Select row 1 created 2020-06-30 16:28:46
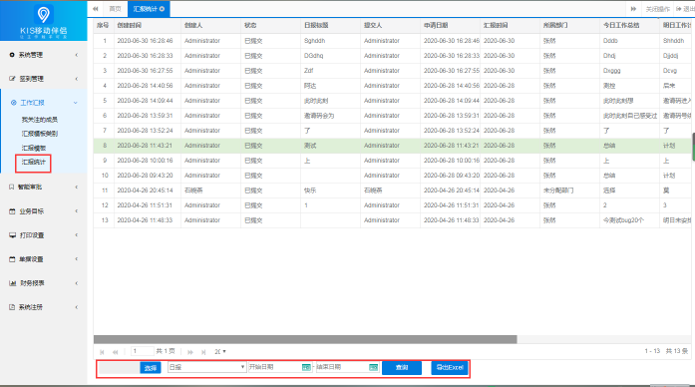The width and height of the screenshot is (695, 387). pyautogui.click(x=392, y=41)
